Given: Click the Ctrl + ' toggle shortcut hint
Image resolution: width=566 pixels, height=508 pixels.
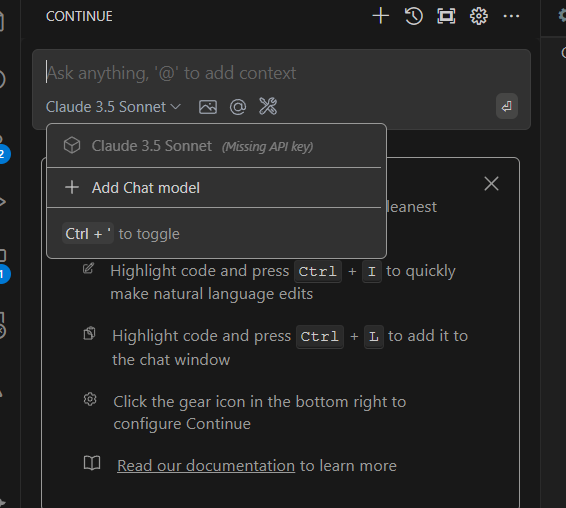Looking at the screenshot, I should point(121,234).
